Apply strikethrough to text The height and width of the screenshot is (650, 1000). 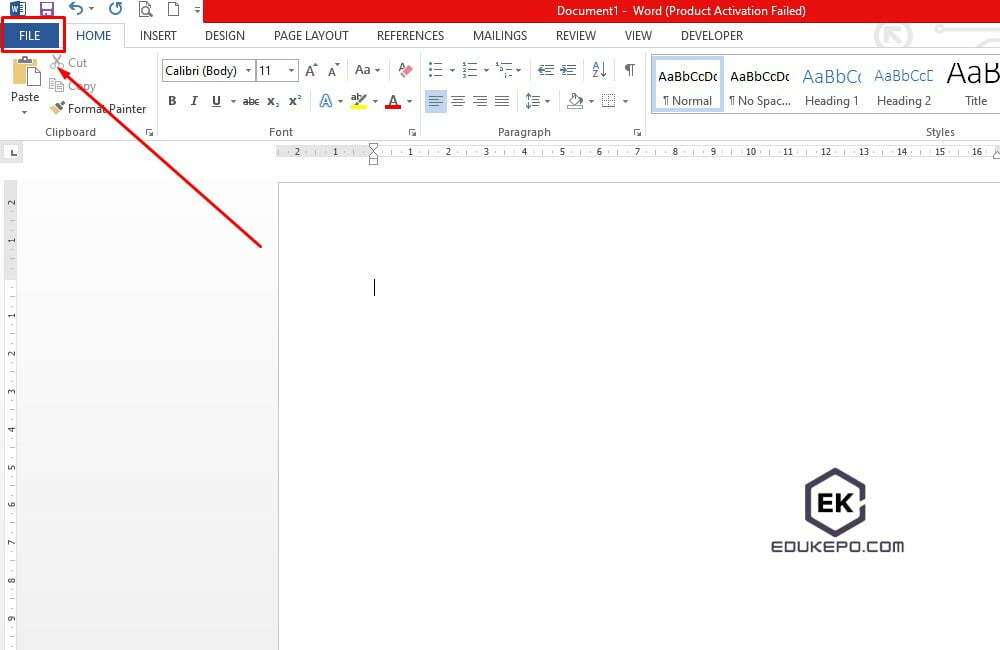point(249,101)
